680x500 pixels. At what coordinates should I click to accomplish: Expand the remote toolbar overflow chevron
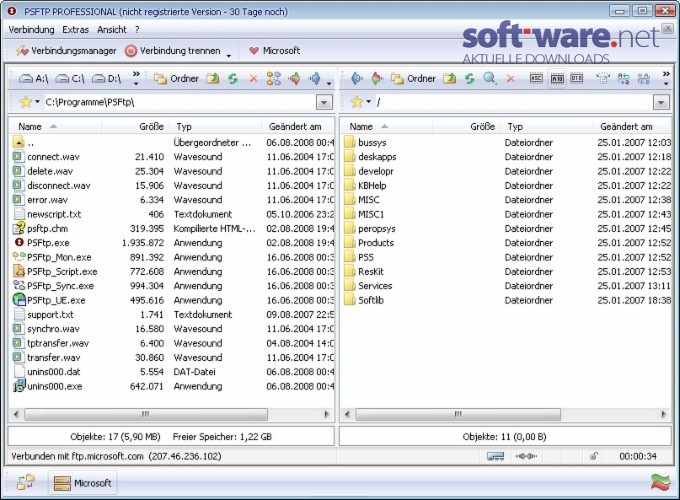click(x=666, y=78)
